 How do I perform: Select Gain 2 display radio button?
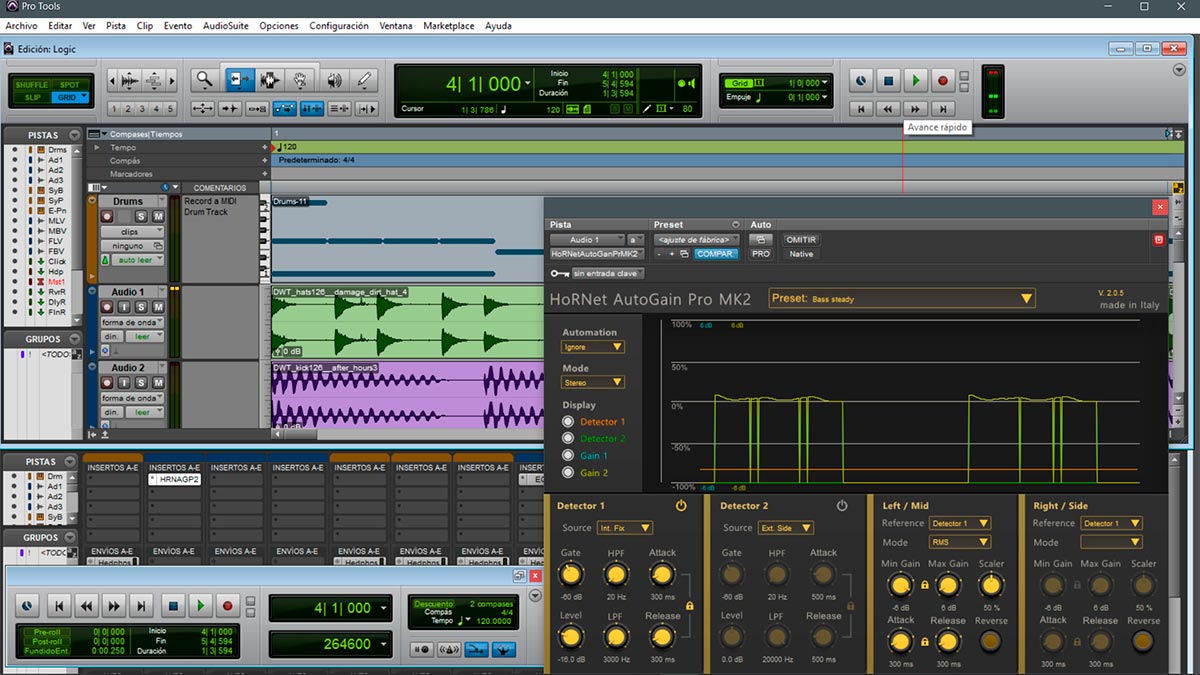click(569, 473)
